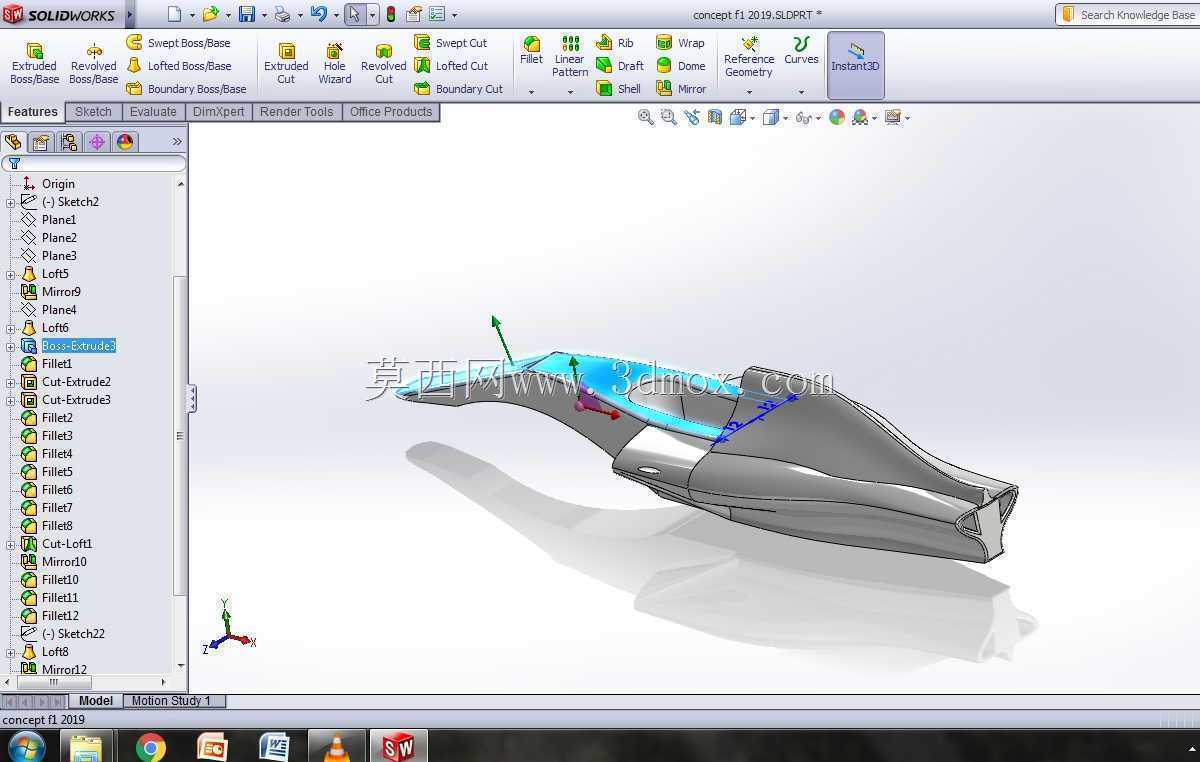Open the ConfigurationManager panel tab

pyautogui.click(x=69, y=142)
